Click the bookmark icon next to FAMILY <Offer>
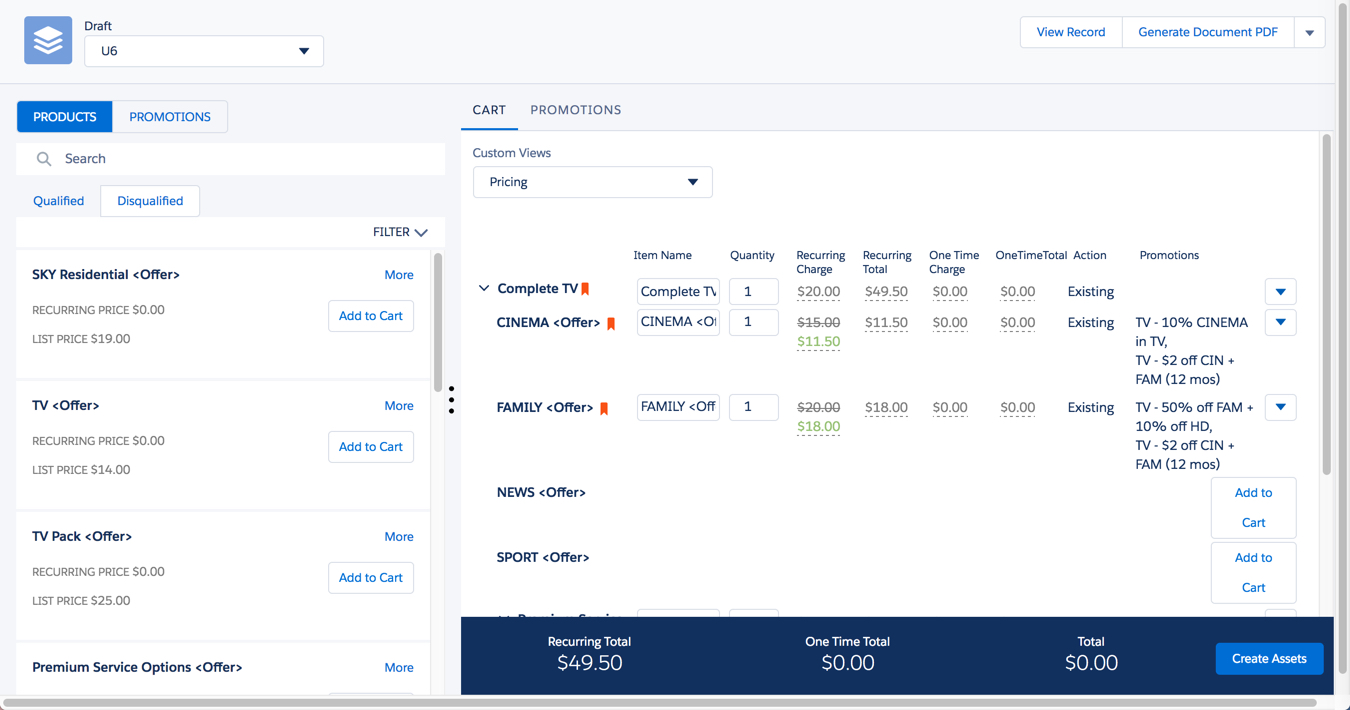The image size is (1350, 710). pos(604,408)
